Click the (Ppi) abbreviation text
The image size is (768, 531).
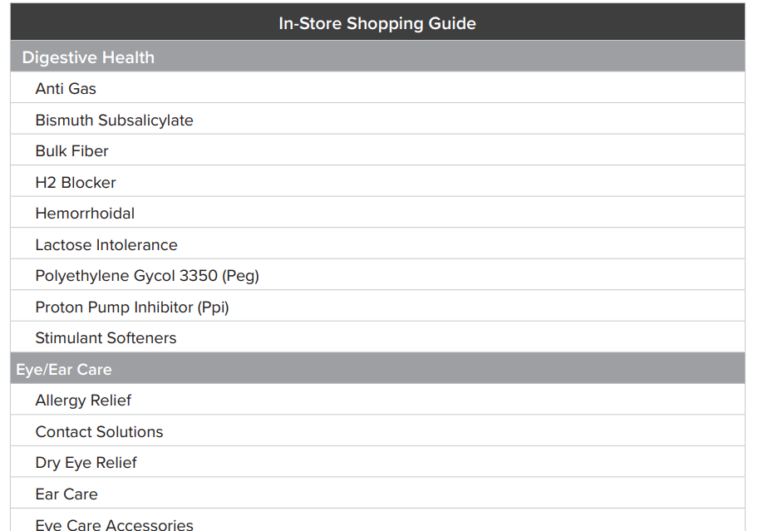click(x=211, y=307)
